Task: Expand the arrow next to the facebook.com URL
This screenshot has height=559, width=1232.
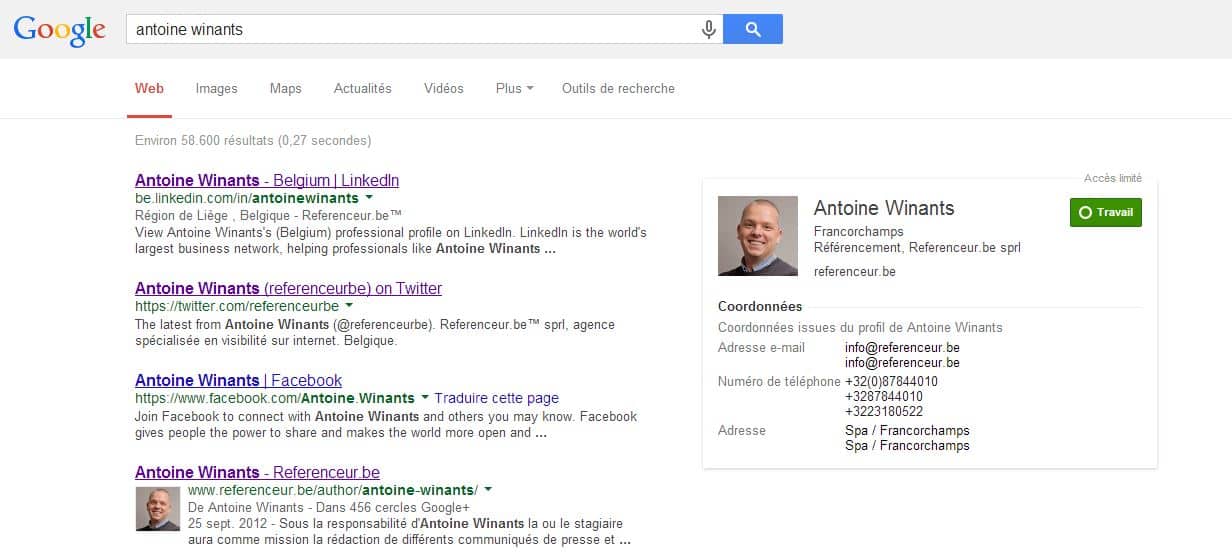Action: coord(425,398)
